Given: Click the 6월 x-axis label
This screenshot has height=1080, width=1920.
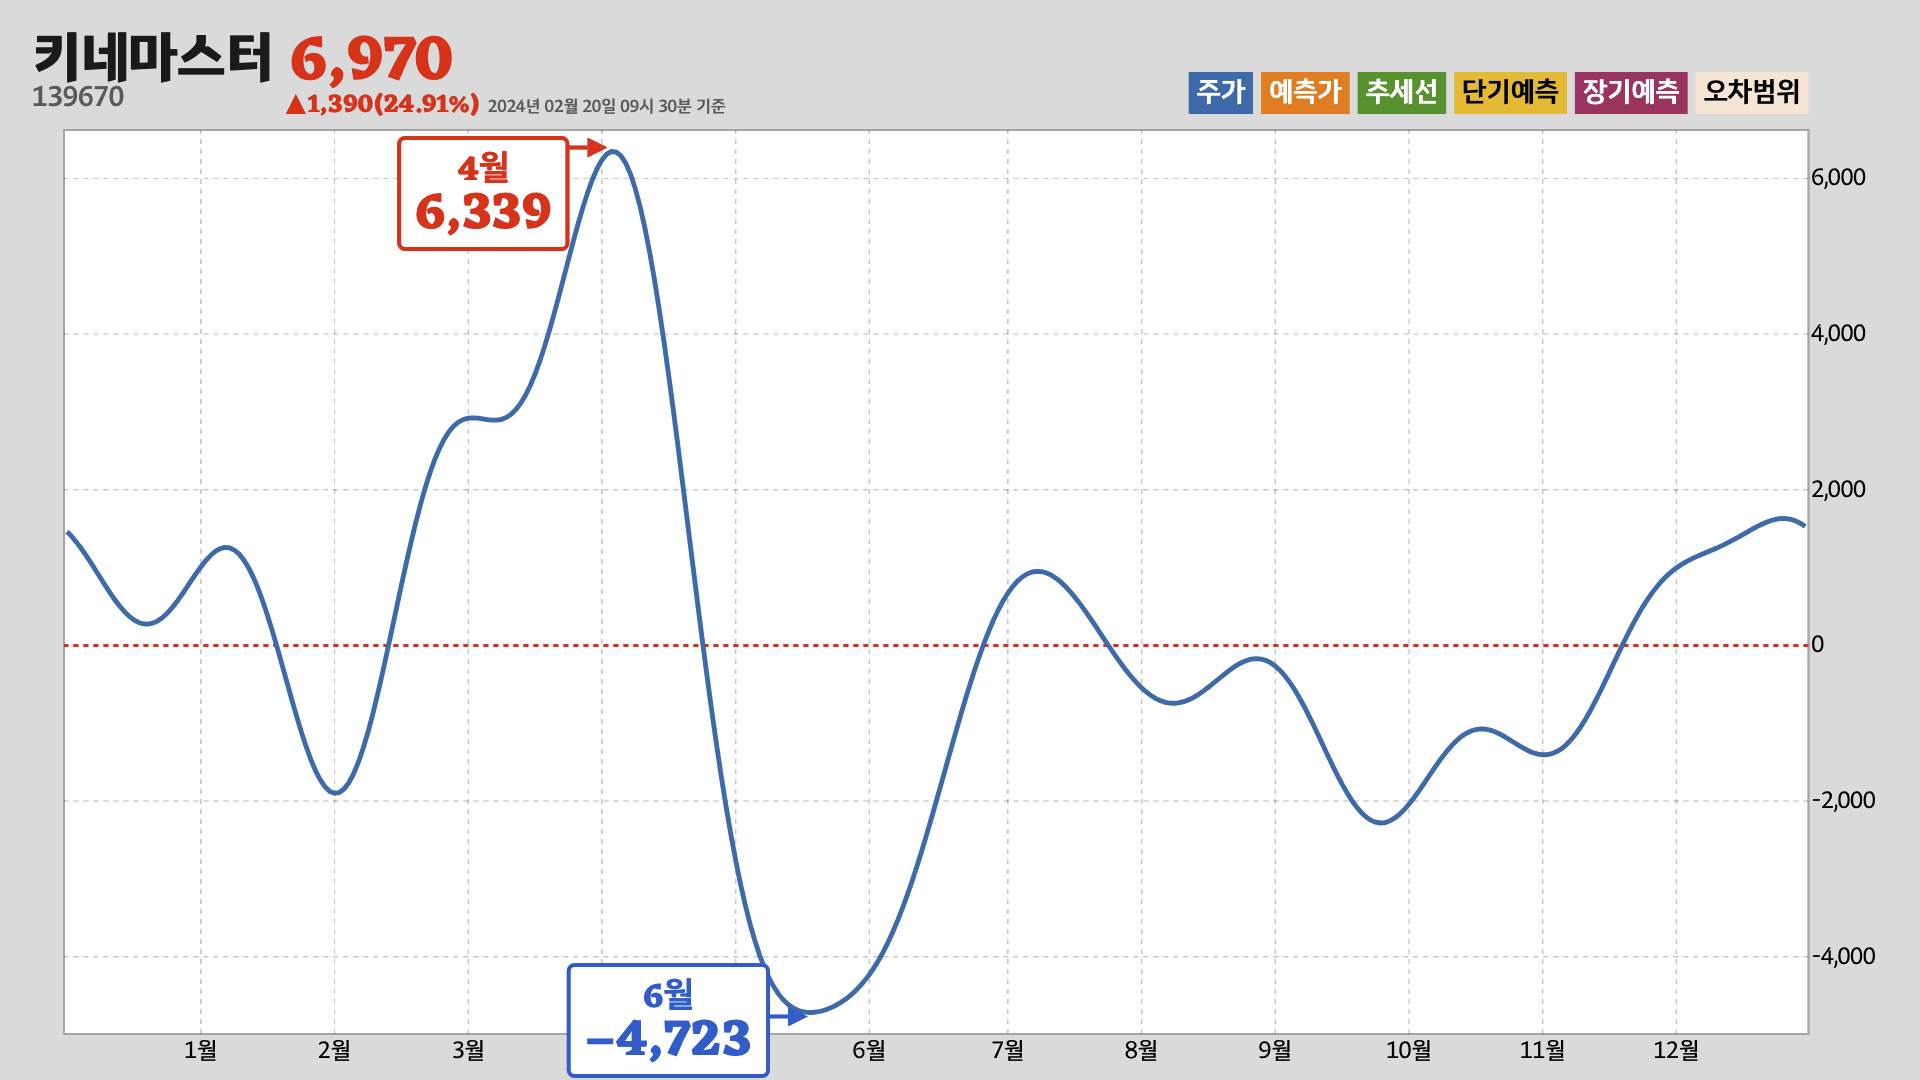Looking at the screenshot, I should click(x=869, y=1050).
